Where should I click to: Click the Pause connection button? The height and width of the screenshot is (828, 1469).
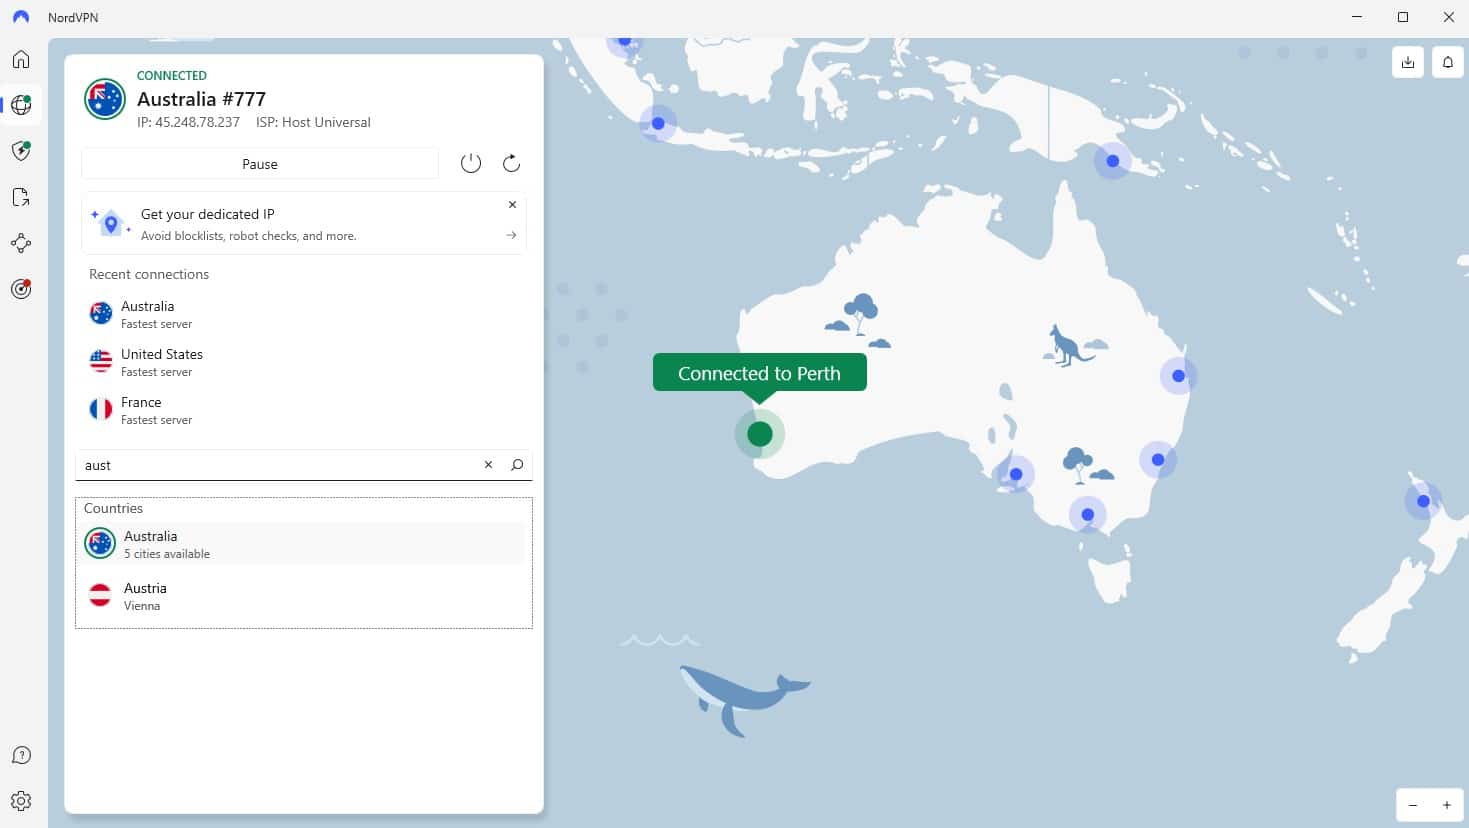(x=260, y=164)
